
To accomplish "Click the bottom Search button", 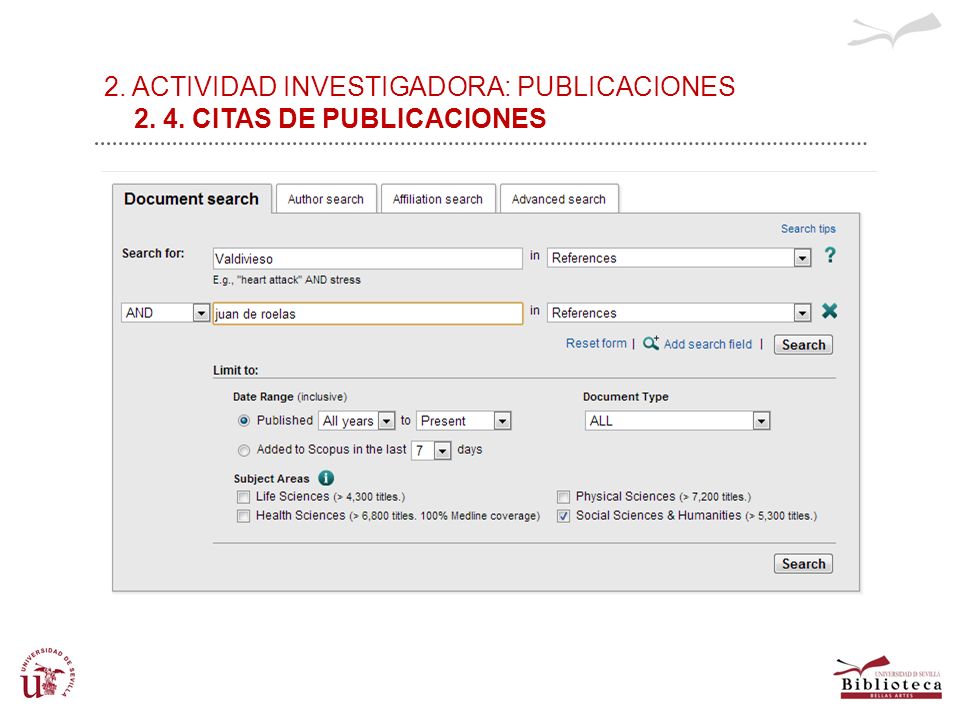I will coord(803,564).
